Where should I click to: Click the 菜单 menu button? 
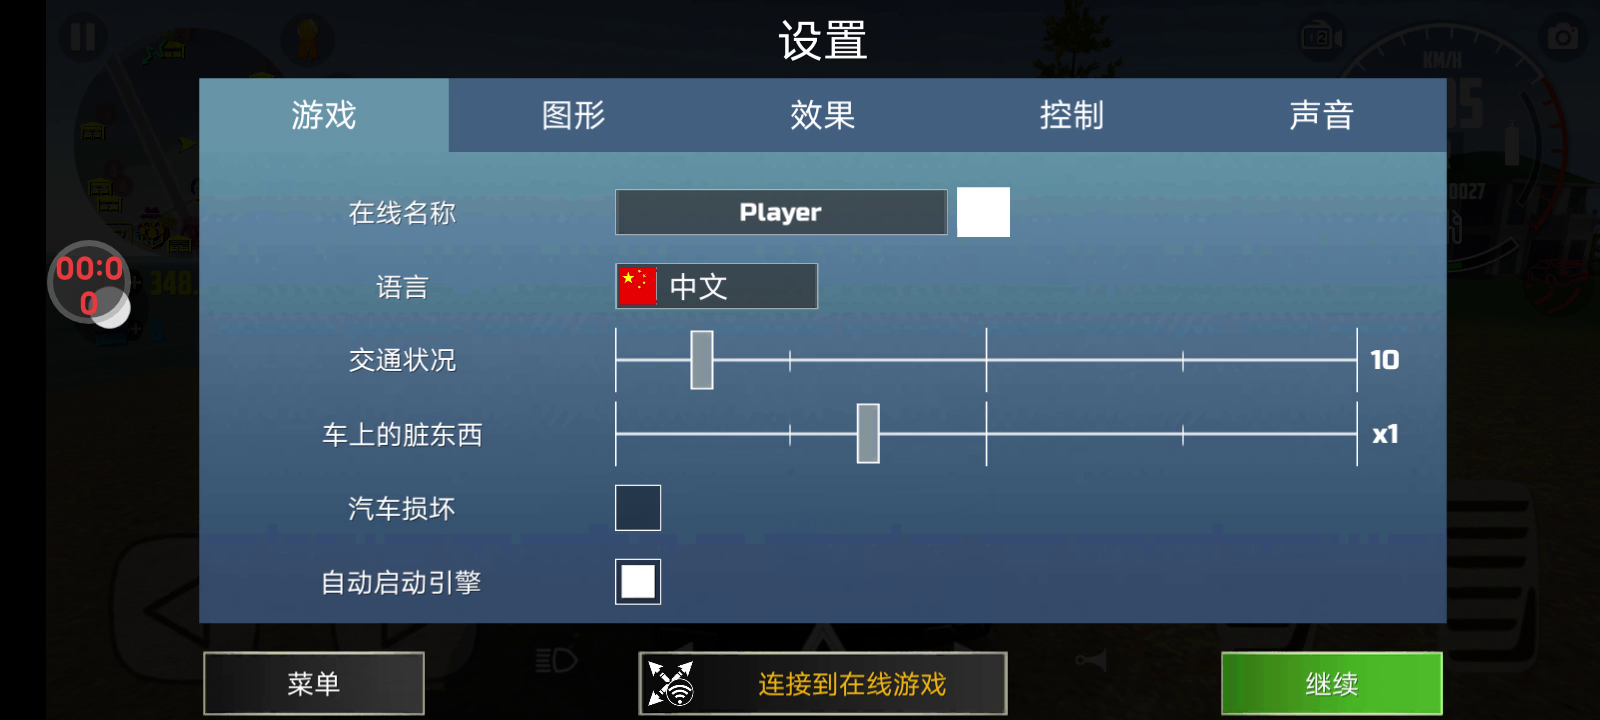(314, 684)
